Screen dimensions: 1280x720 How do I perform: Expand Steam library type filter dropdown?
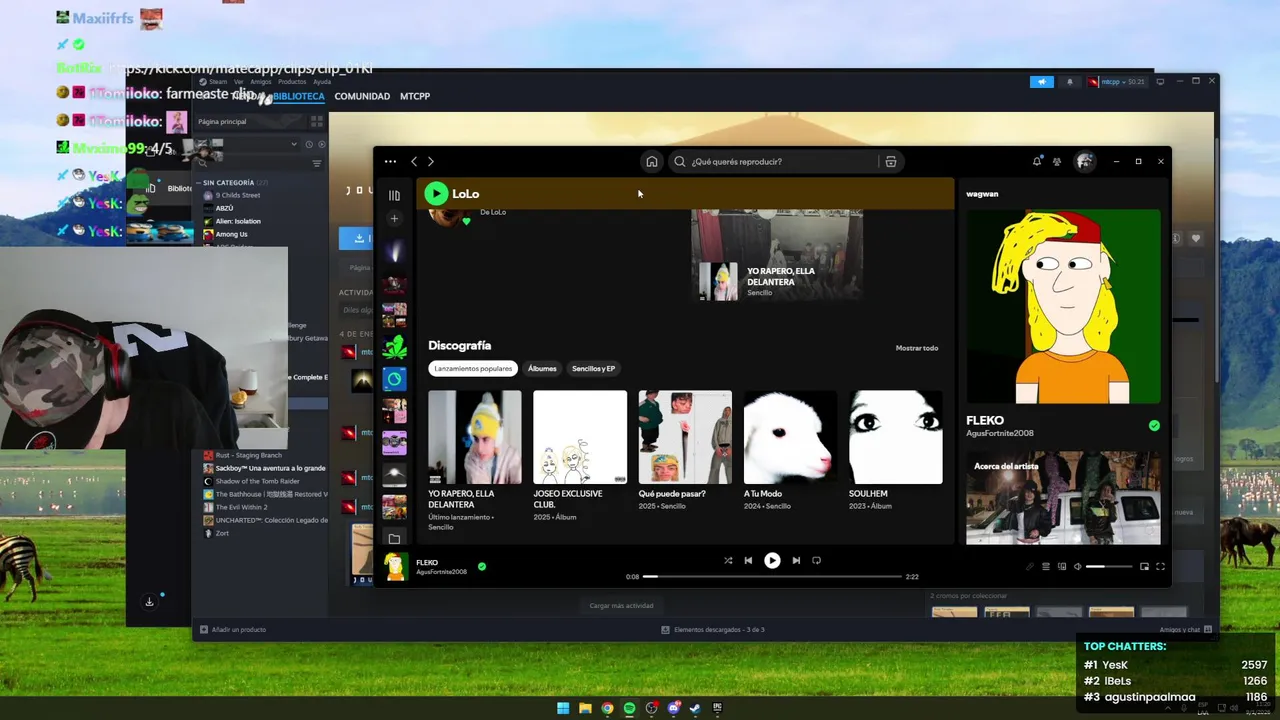tap(294, 145)
